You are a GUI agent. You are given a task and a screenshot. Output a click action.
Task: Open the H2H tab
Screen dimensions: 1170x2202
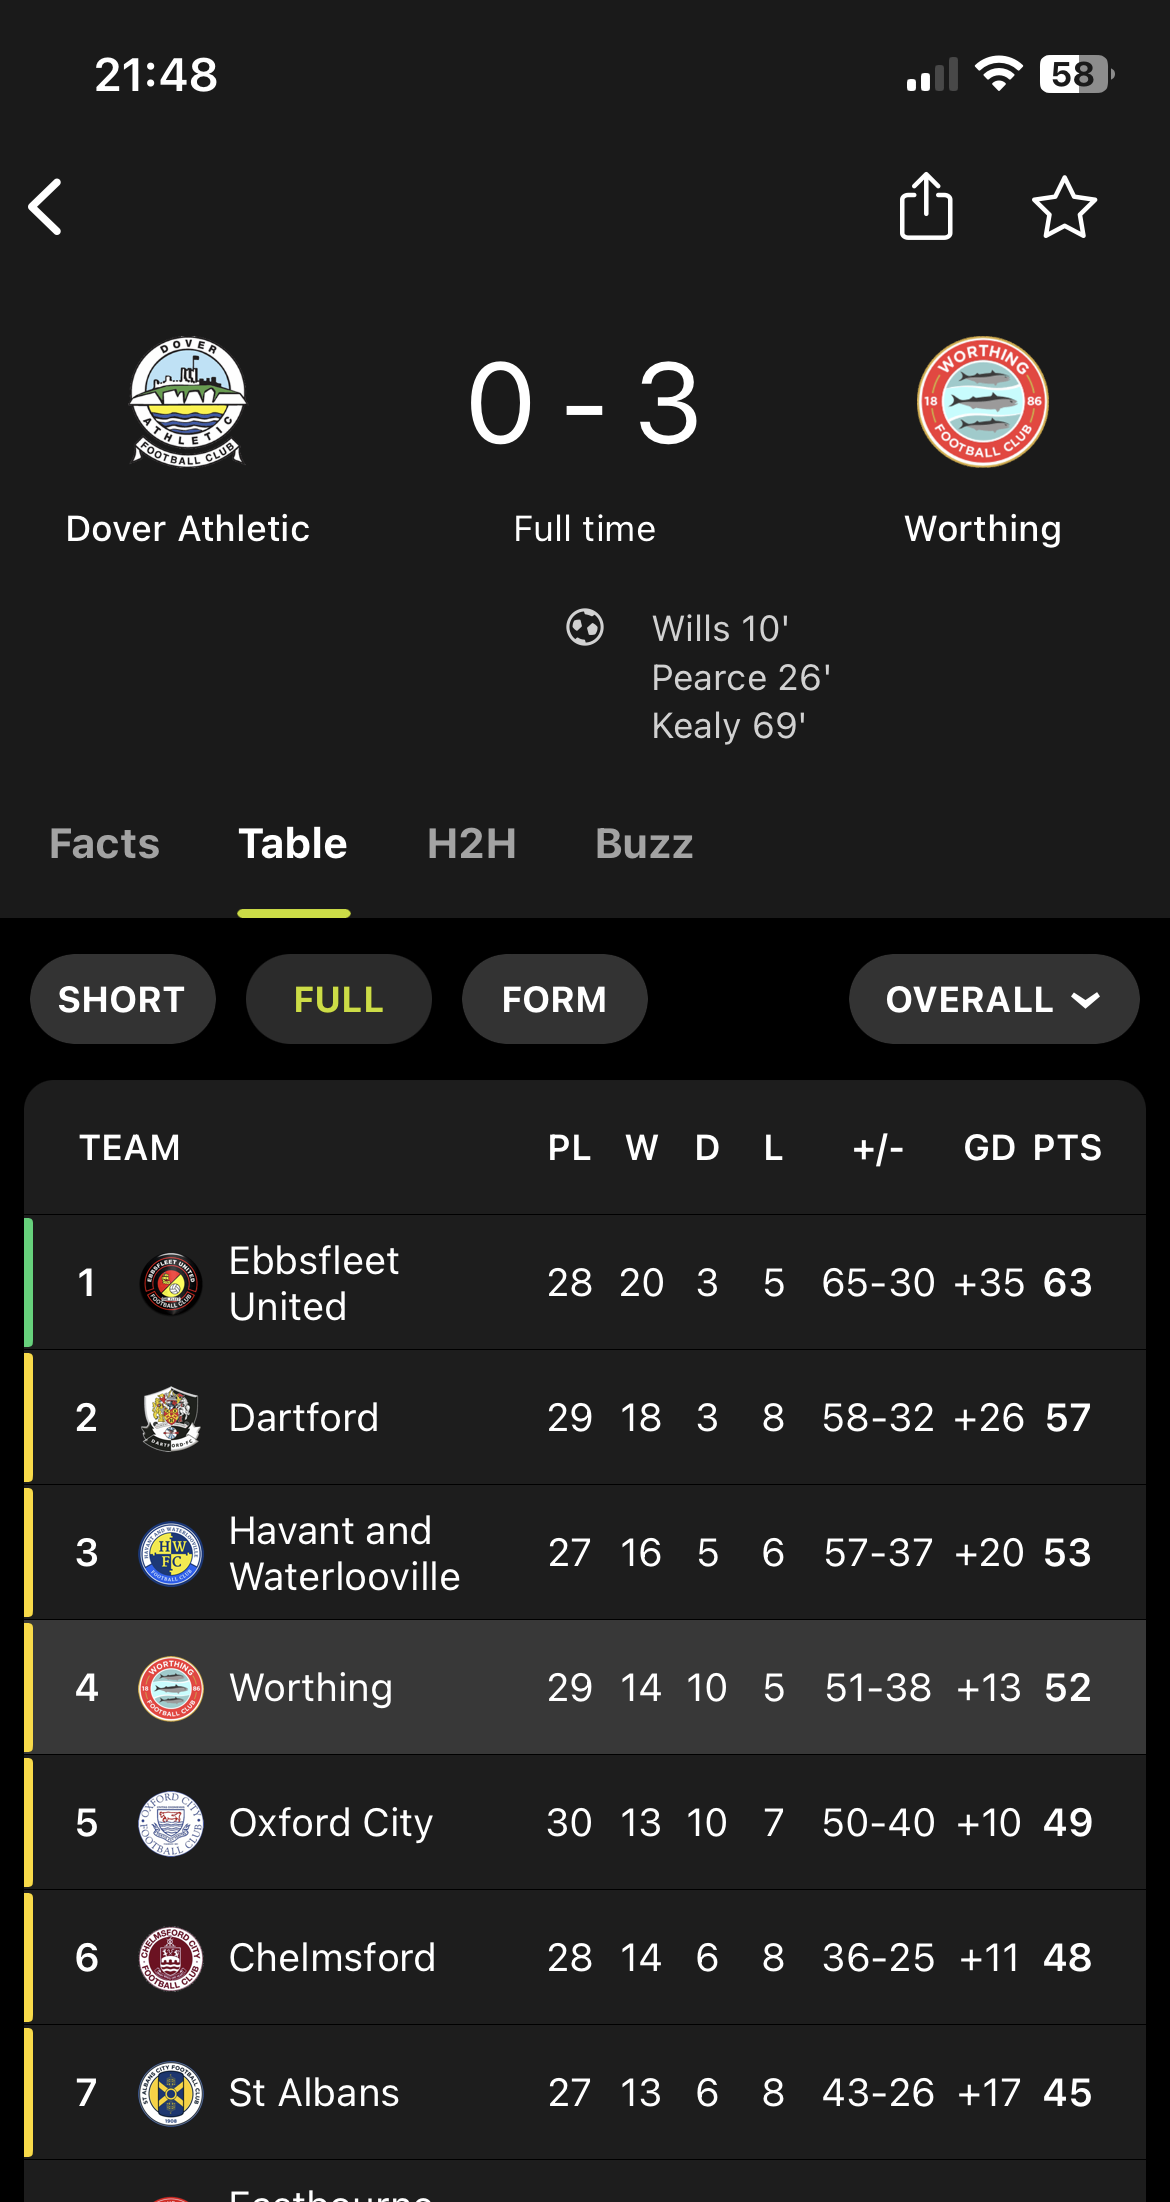[471, 844]
